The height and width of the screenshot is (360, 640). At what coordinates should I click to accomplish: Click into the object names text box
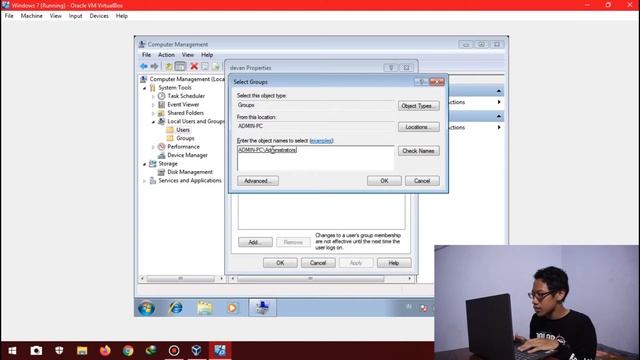coord(316,158)
